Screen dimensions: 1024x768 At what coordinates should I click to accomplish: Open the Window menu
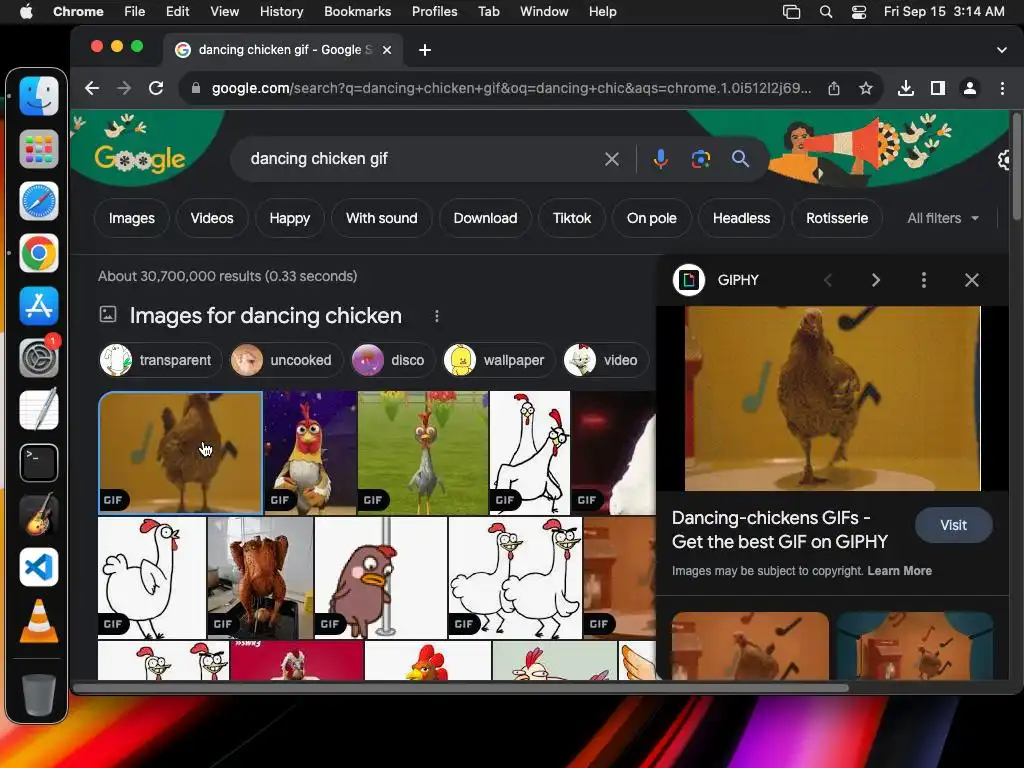(x=544, y=12)
